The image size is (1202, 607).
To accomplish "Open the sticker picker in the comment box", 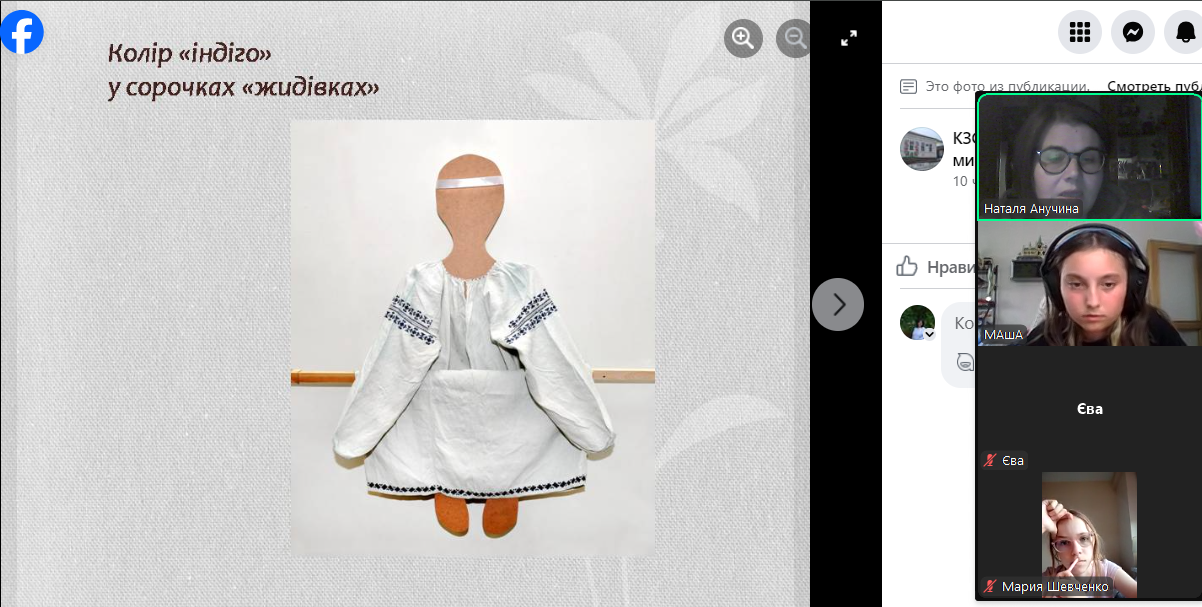I will click(965, 362).
